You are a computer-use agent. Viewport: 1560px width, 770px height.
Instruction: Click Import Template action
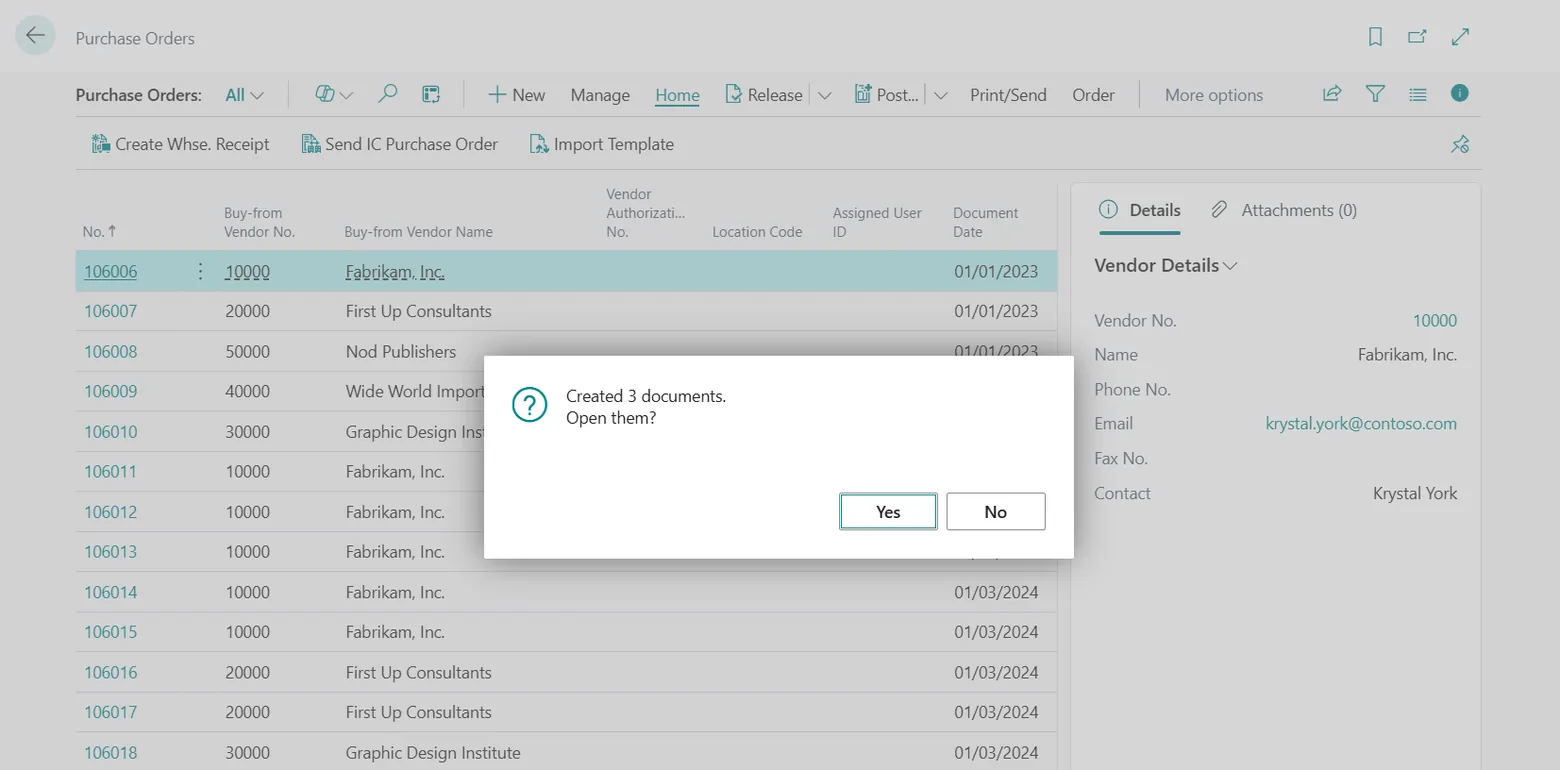601,144
